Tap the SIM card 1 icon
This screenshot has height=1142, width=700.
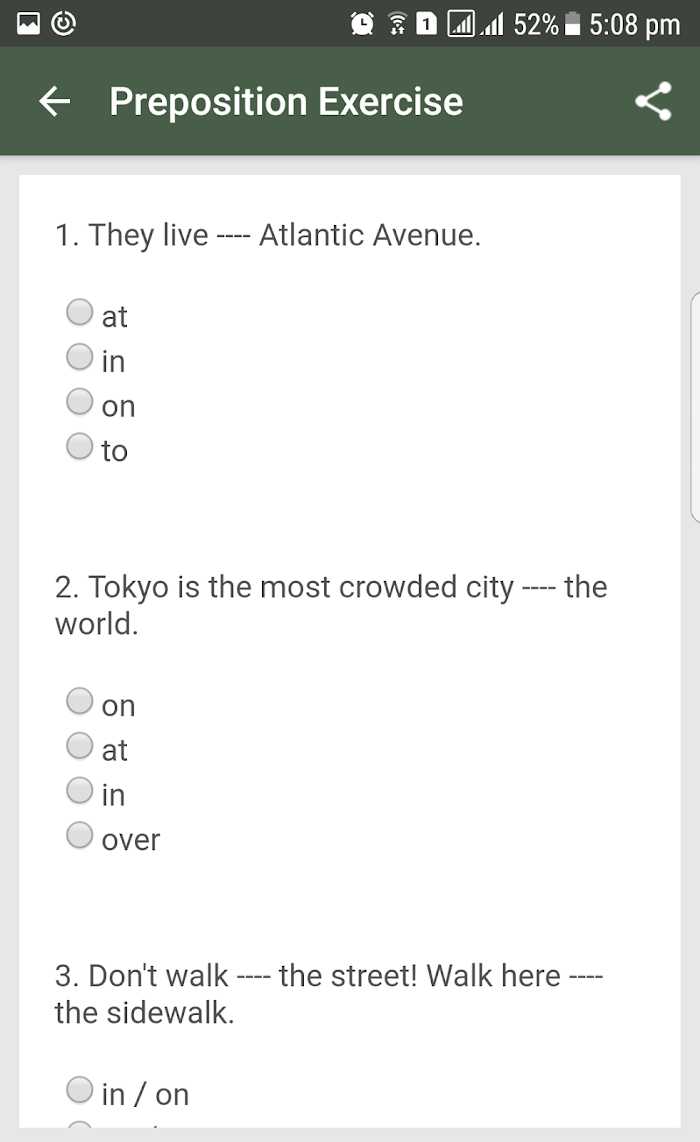(x=426, y=24)
